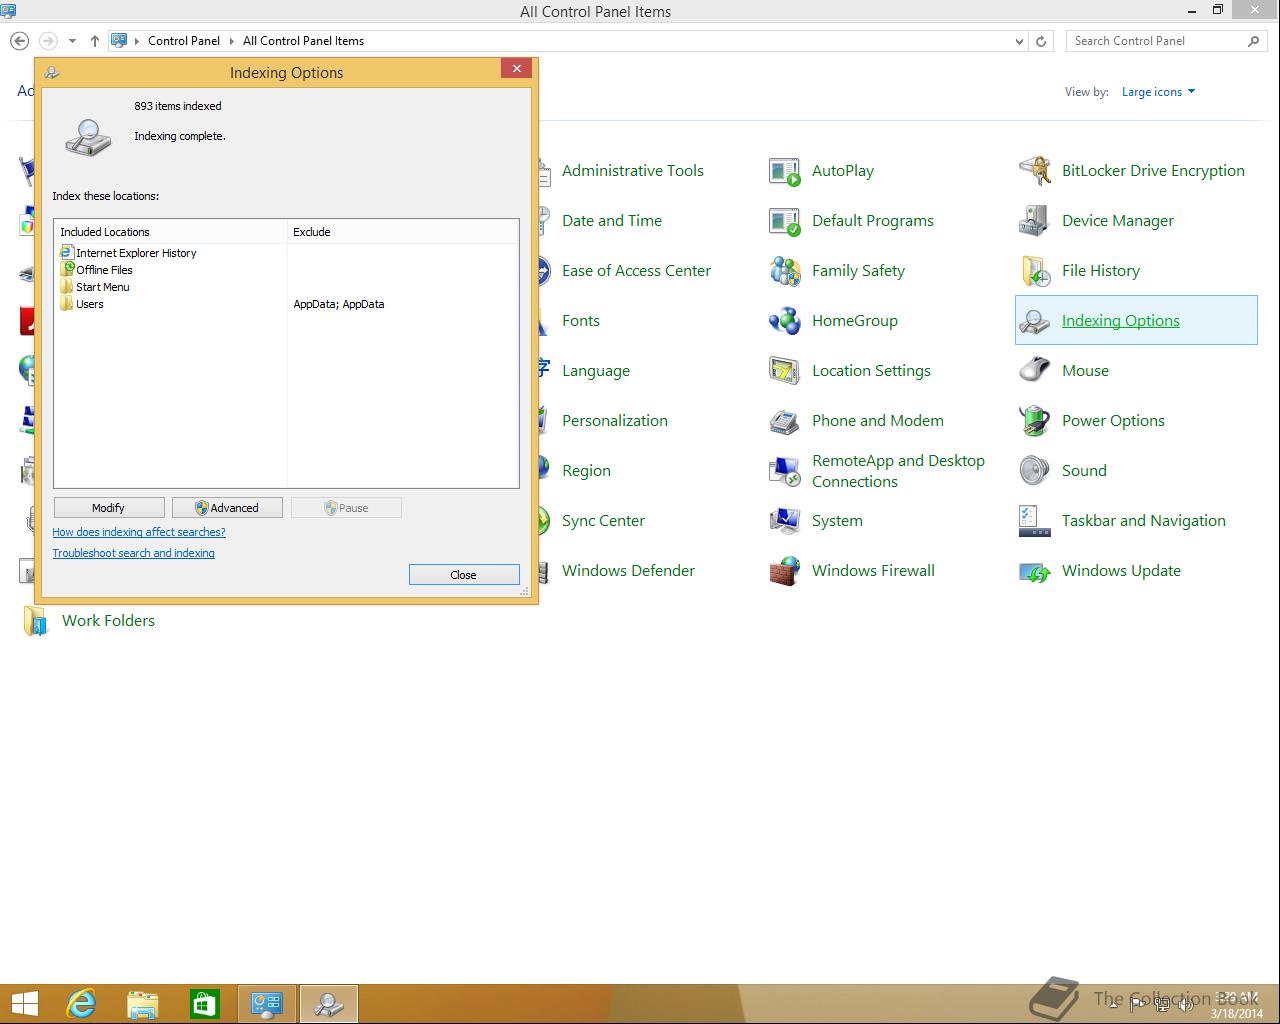
Task: Open the System icon
Action: click(785, 521)
